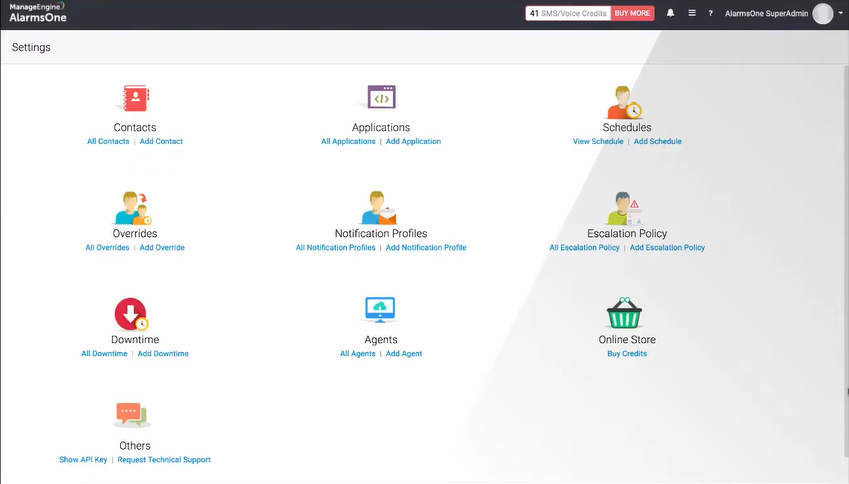Click the Downtime section title
This screenshot has height=484, width=849.
pos(135,339)
